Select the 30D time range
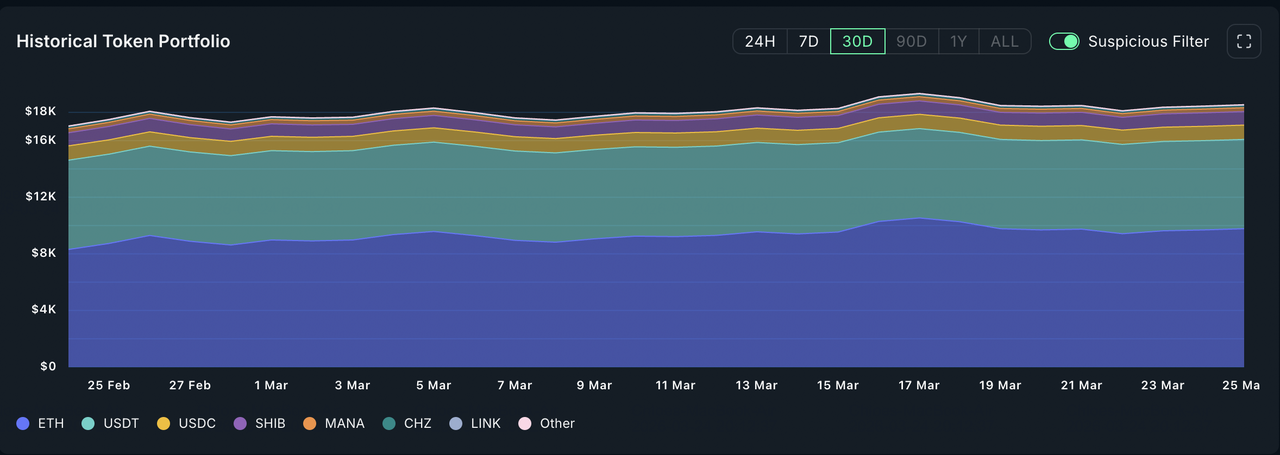Image resolution: width=1280 pixels, height=455 pixels. pyautogui.click(x=857, y=41)
